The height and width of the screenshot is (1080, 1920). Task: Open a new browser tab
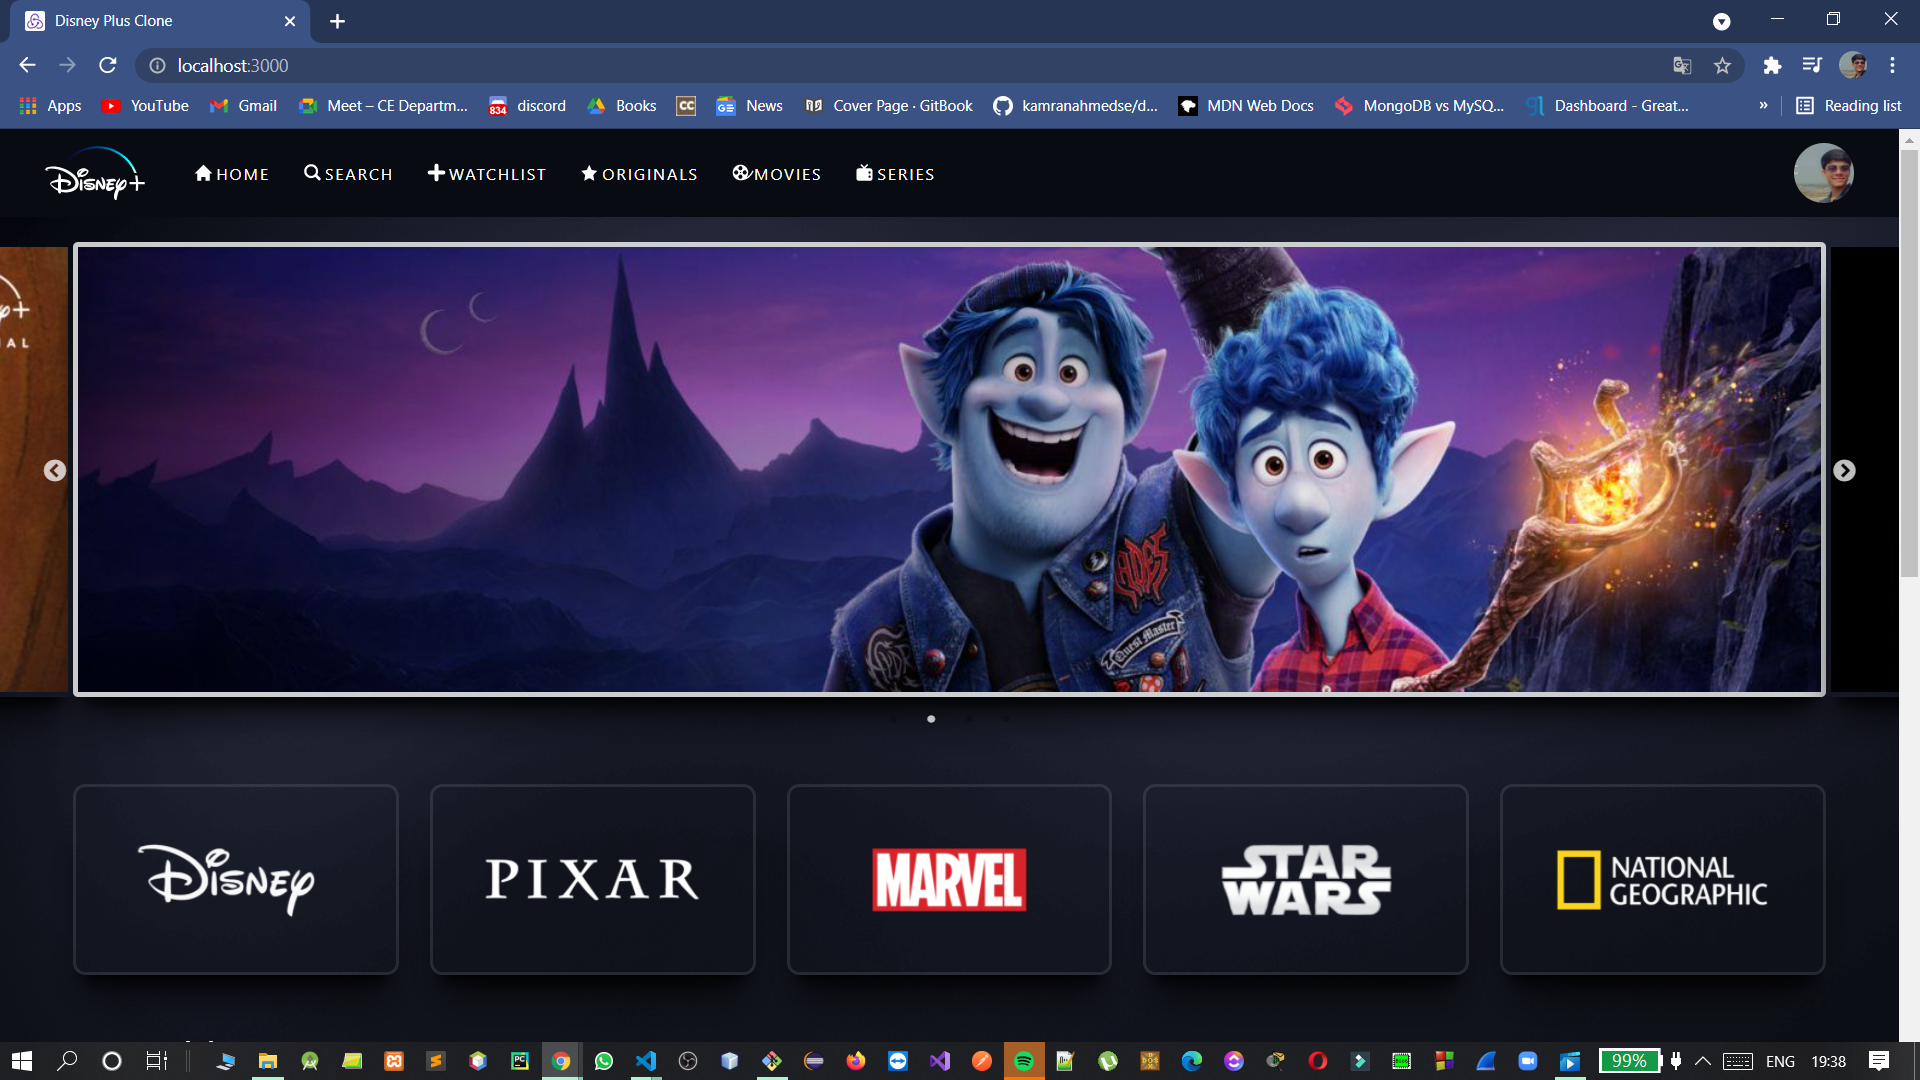click(337, 21)
